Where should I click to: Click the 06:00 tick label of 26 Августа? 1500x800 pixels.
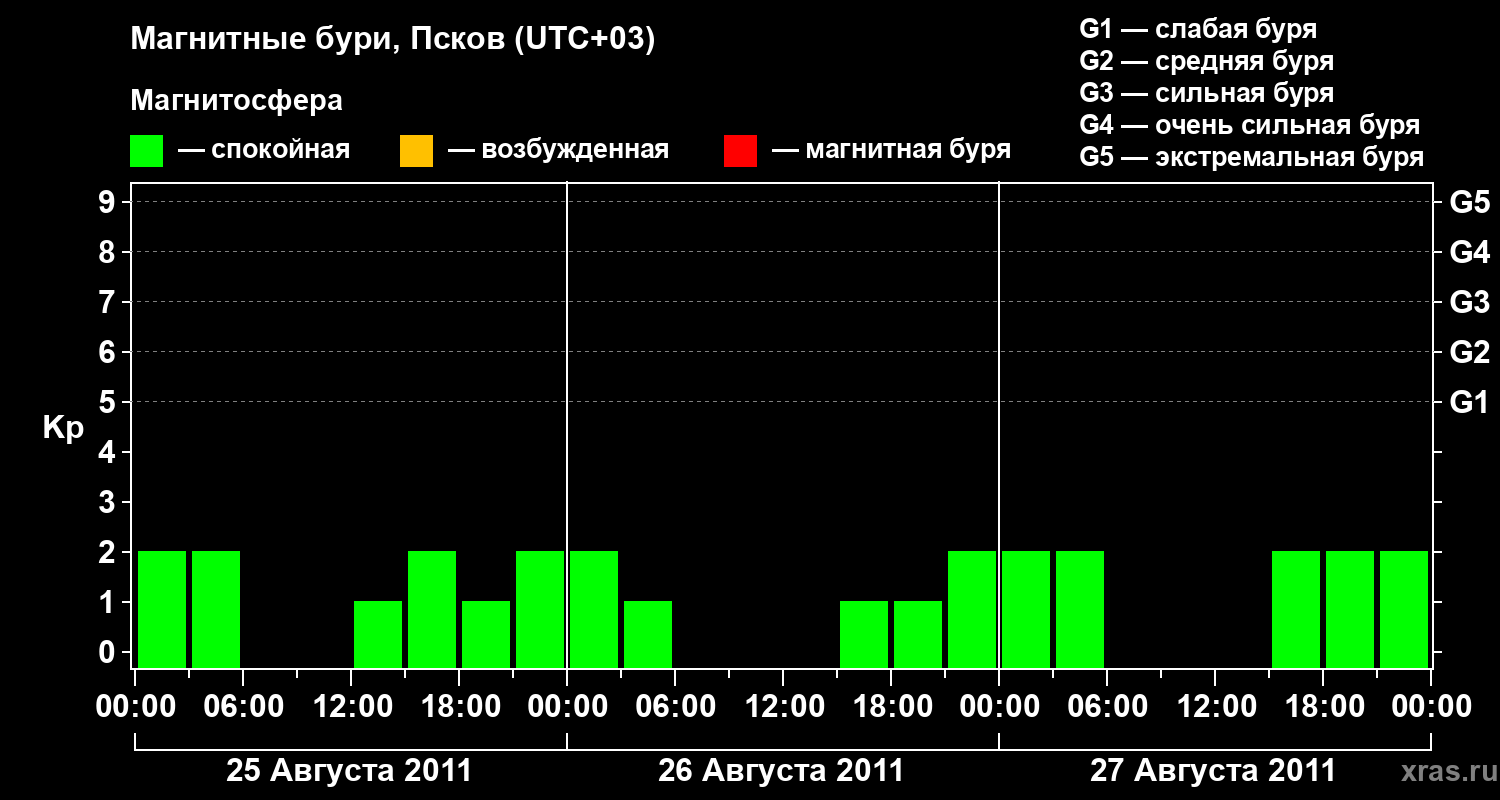pyautogui.click(x=675, y=707)
